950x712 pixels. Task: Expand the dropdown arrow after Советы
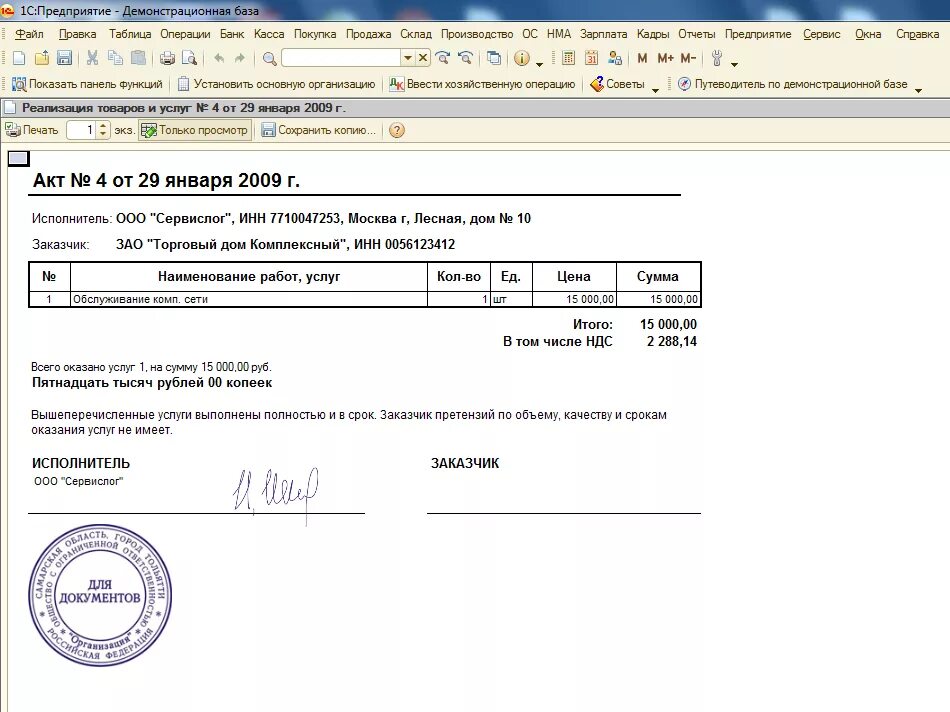pos(655,90)
